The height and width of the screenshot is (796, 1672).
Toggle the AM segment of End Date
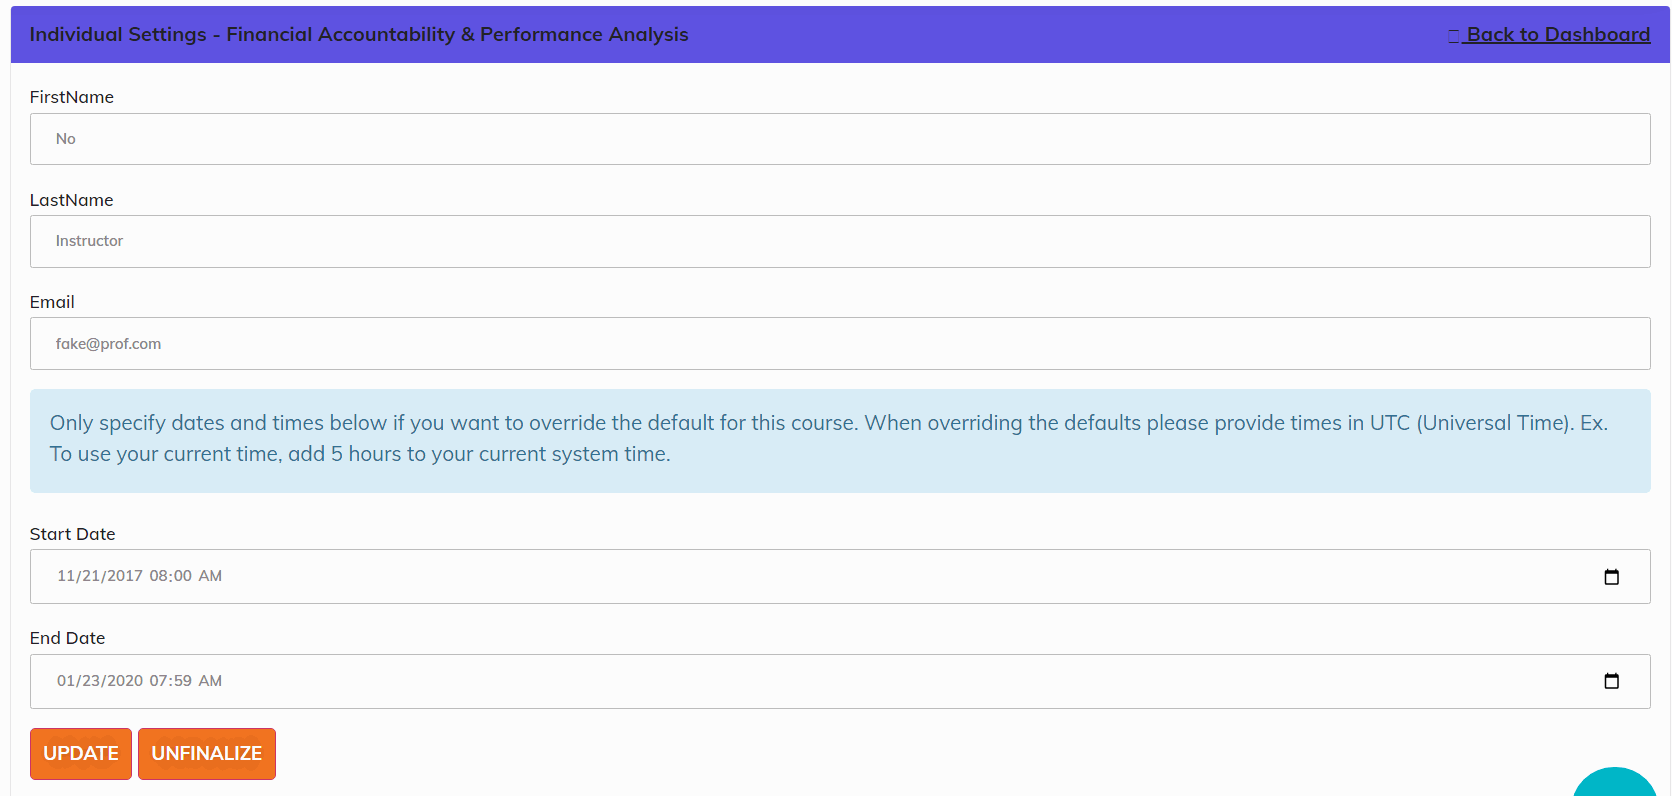click(210, 681)
